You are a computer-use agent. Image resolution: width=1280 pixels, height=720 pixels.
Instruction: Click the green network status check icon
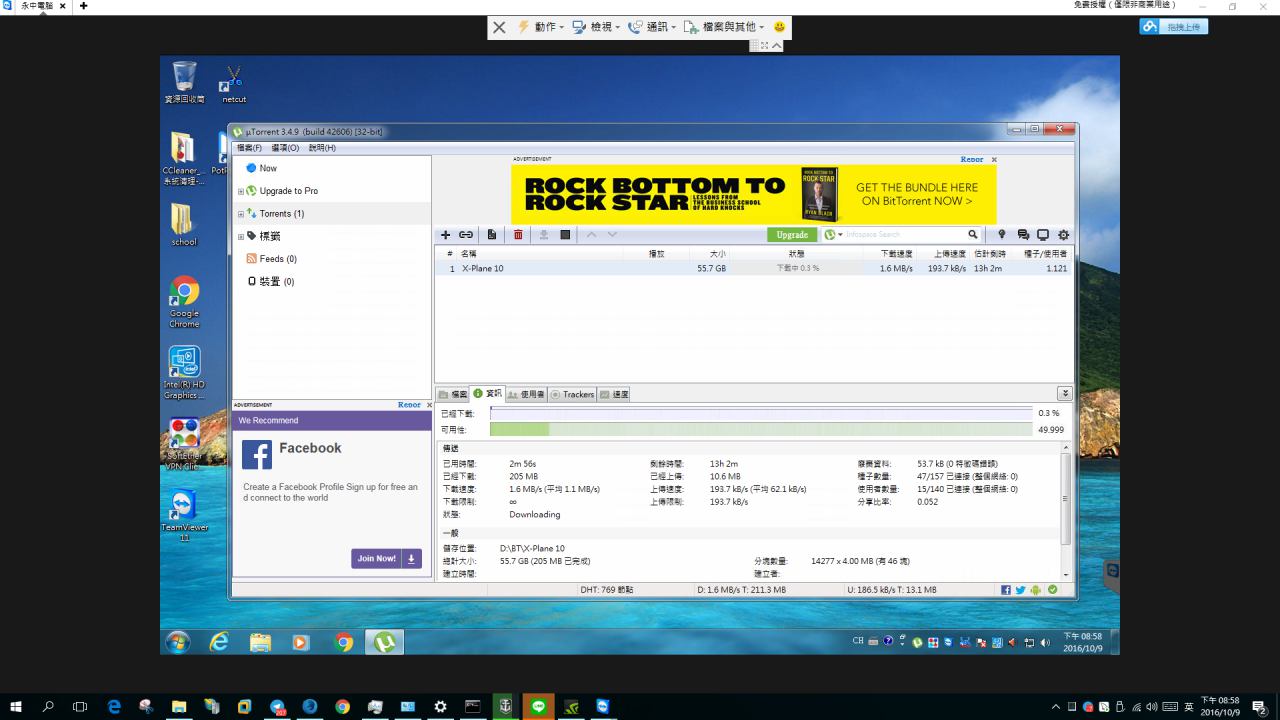pos(1052,590)
